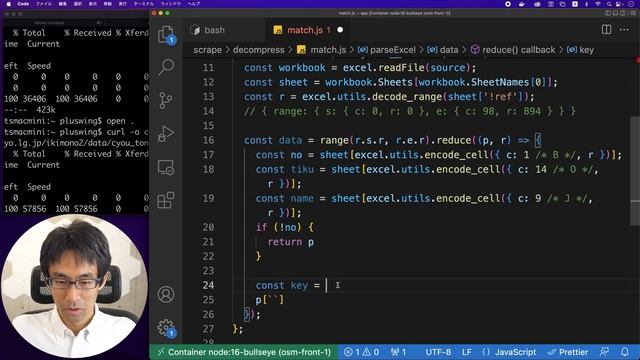
Task: Open Accounts menu in activity bar
Action: pyautogui.click(x=166, y=294)
